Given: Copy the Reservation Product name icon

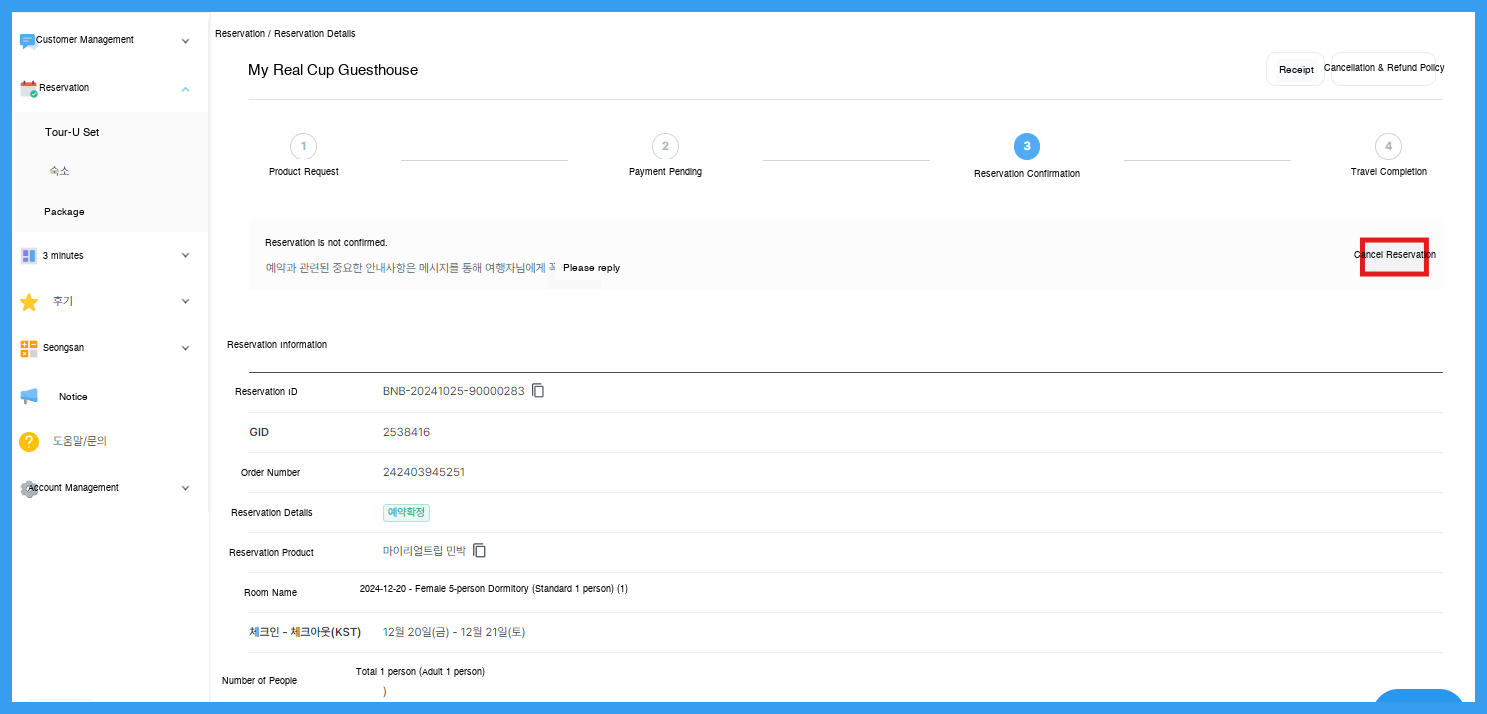Looking at the screenshot, I should pos(480,551).
